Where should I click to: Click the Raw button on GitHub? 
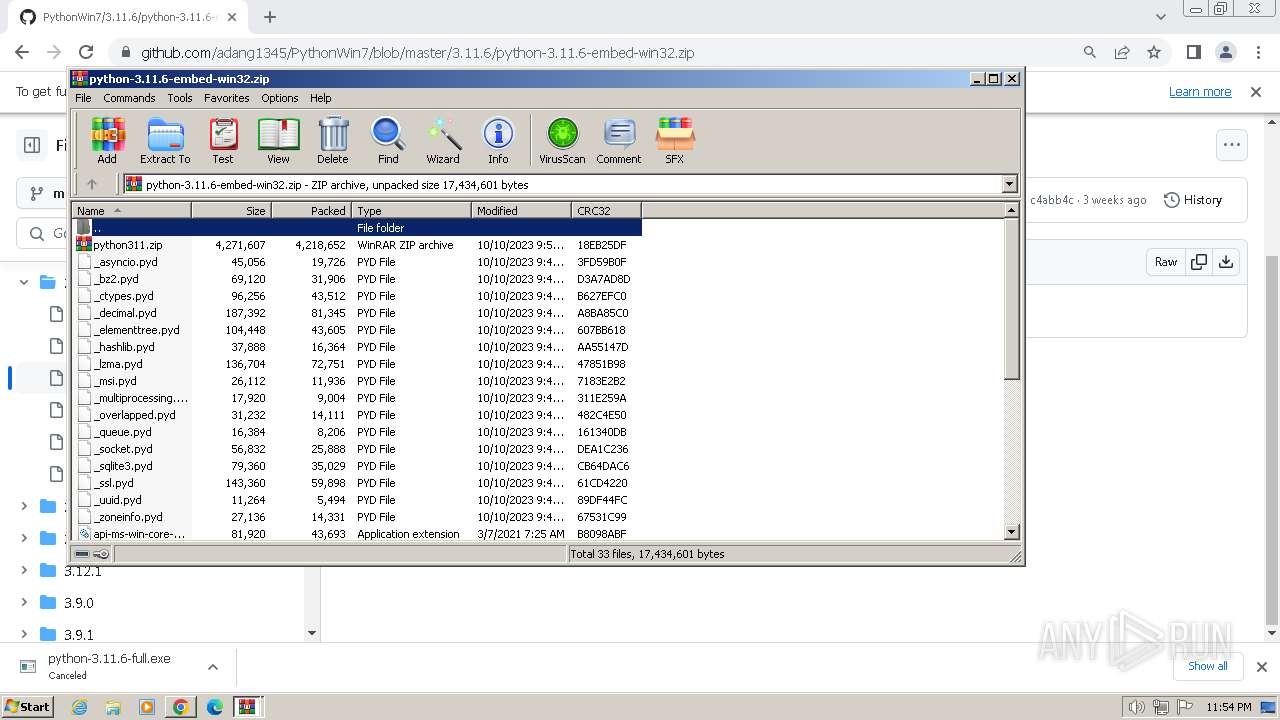coord(1166,262)
